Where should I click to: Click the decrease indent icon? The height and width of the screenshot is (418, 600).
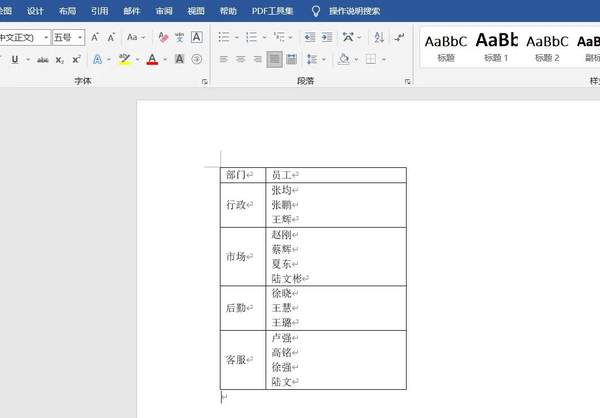click(x=309, y=37)
